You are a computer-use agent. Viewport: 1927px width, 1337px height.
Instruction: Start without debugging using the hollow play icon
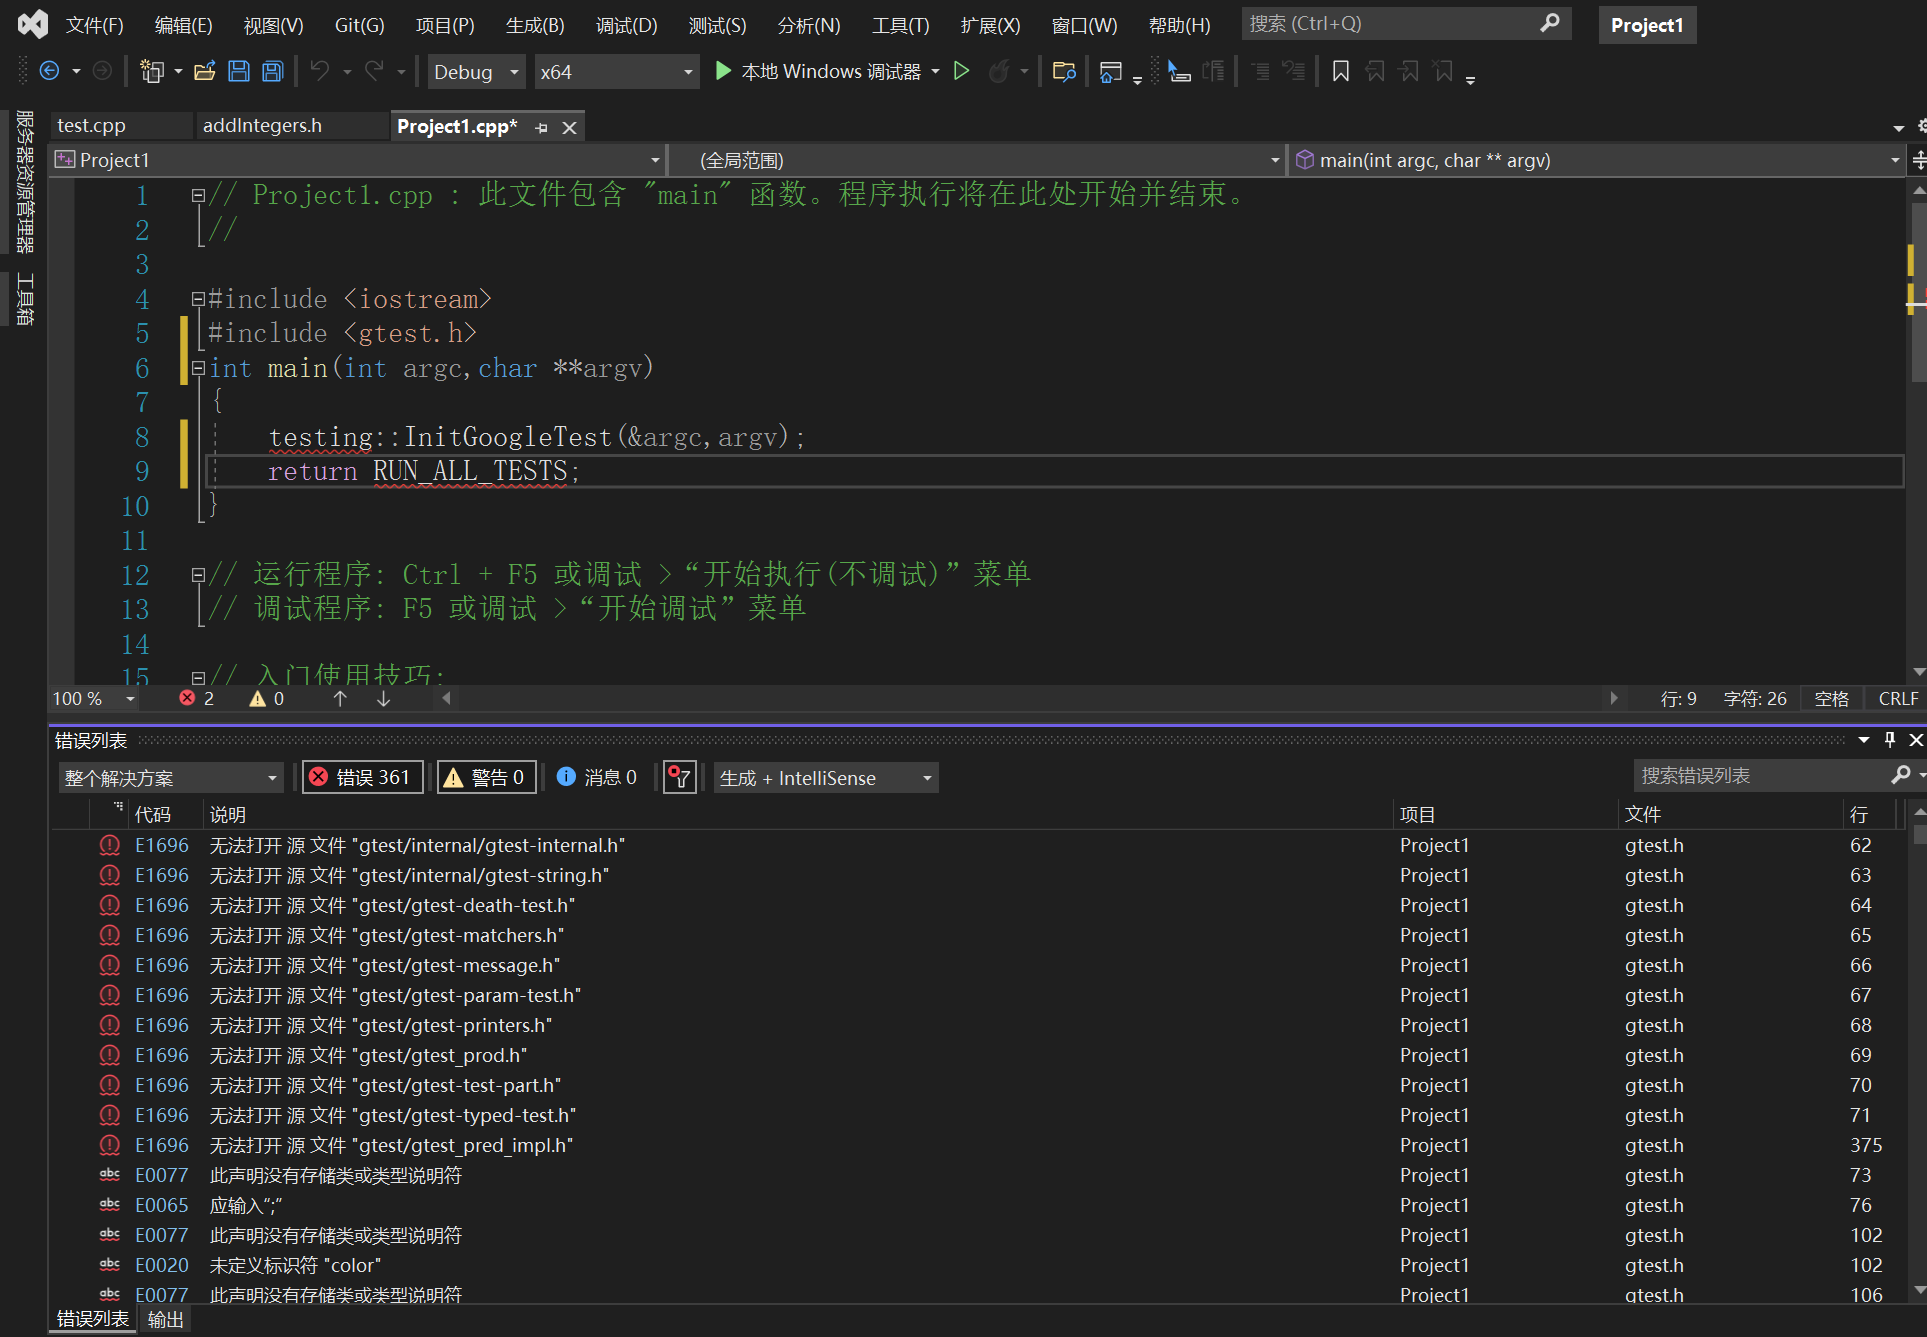[961, 71]
